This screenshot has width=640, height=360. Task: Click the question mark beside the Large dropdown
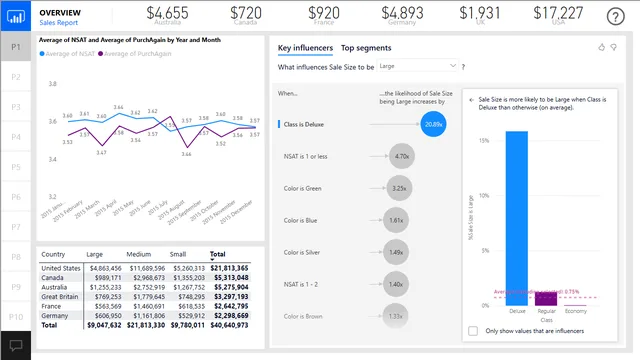(x=463, y=67)
